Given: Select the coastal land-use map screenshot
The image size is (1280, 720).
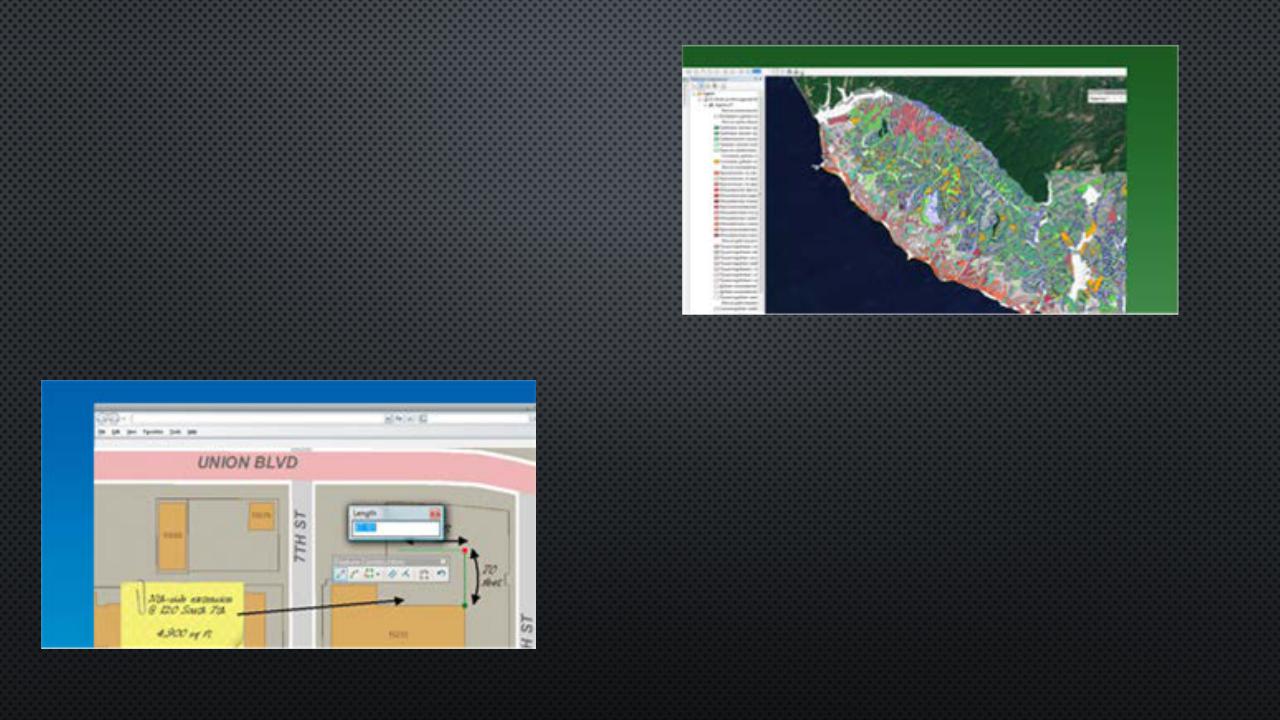Looking at the screenshot, I should pos(930,180).
